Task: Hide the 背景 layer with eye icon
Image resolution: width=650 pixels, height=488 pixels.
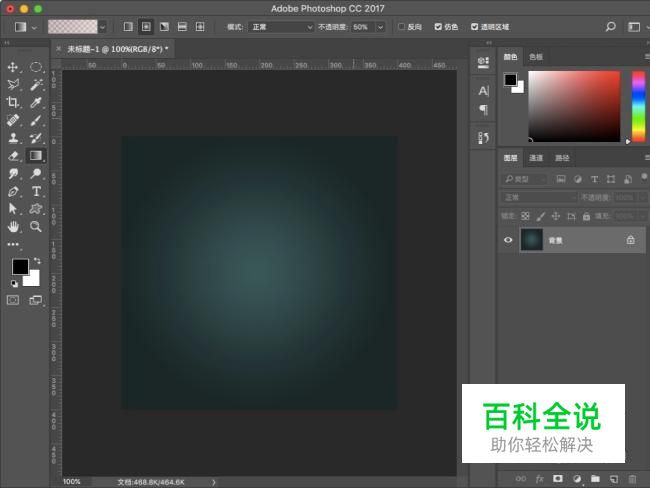Action: 508,240
